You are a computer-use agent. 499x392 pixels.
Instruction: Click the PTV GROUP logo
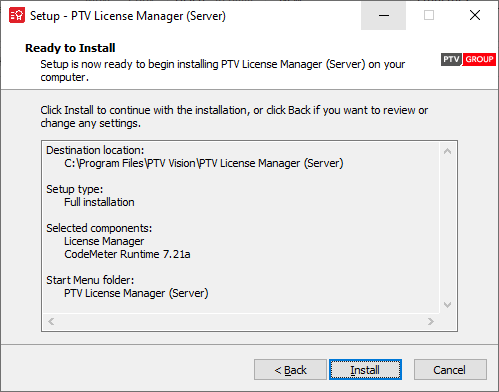(x=468, y=59)
